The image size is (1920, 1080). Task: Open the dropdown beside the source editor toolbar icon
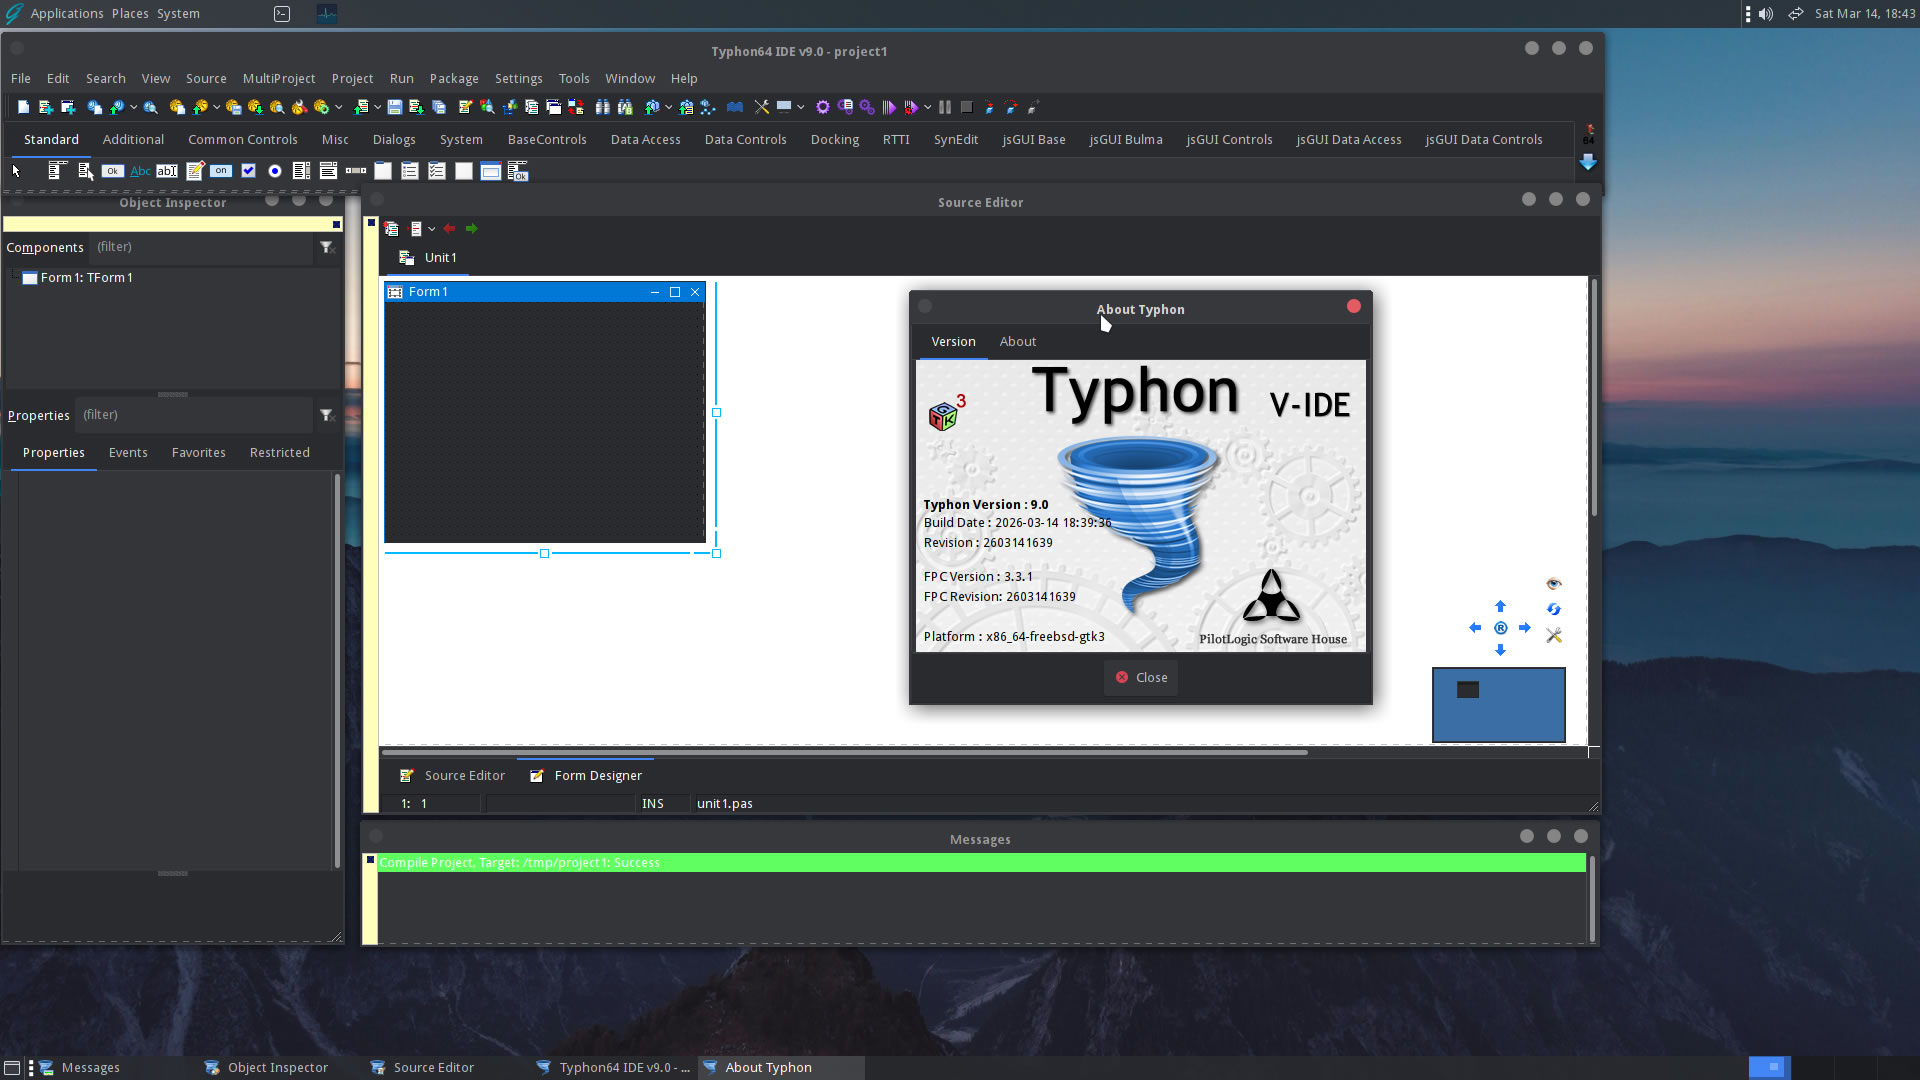click(x=432, y=229)
